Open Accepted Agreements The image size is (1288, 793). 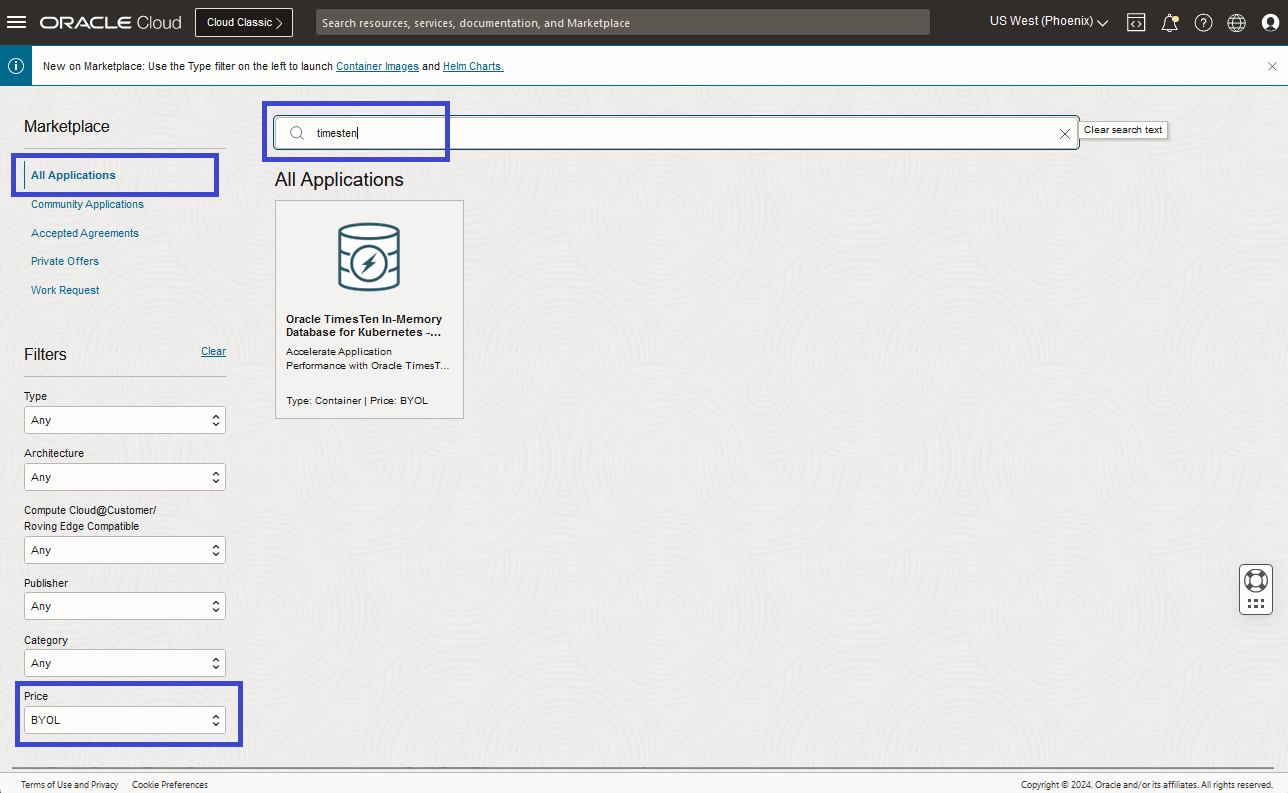(x=85, y=233)
